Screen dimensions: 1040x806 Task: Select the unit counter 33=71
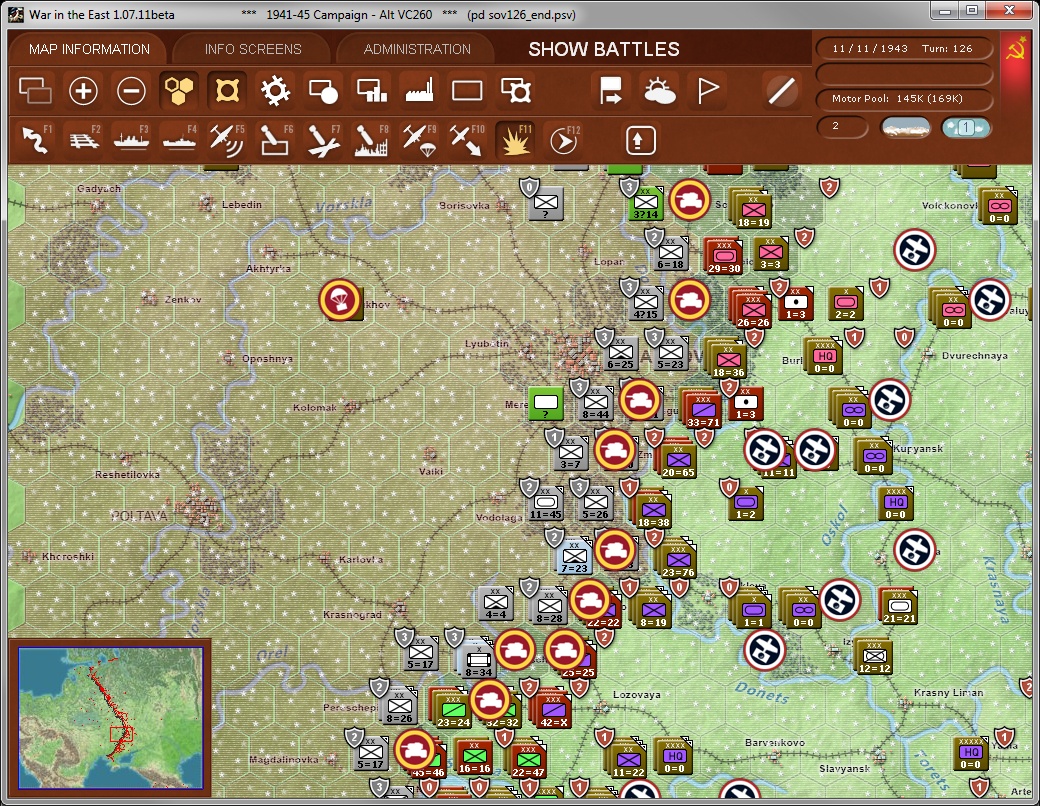coord(702,410)
